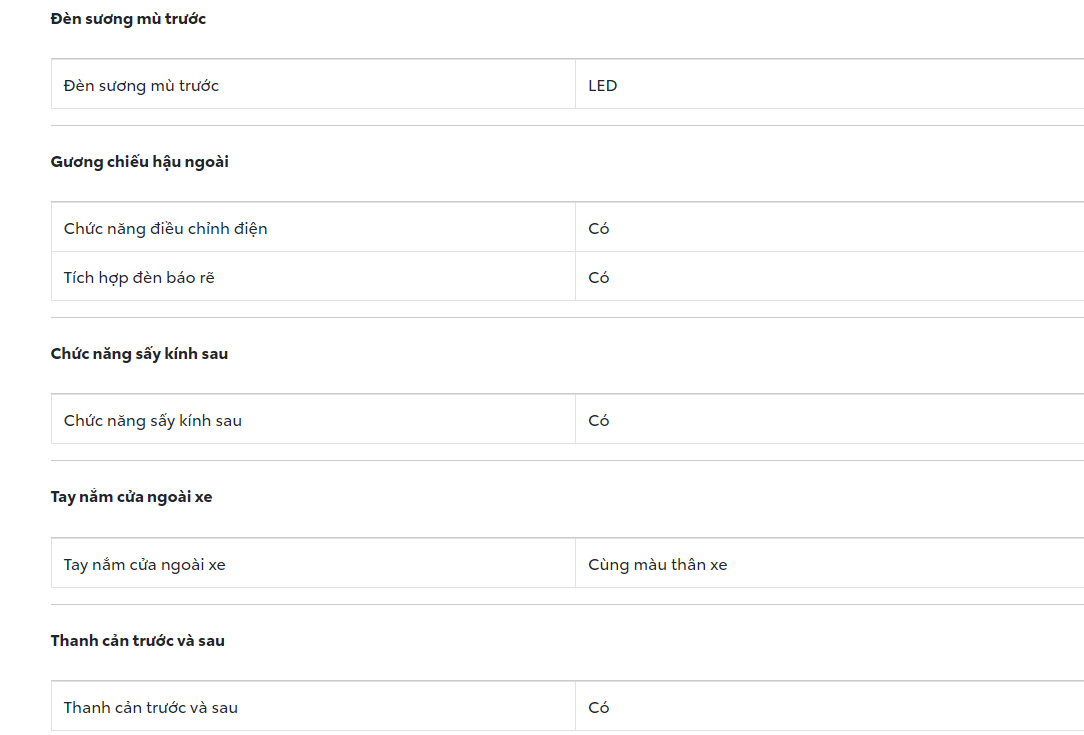1084x735 pixels.
Task: Click the "Chức năng sấy kính sau" section heading
Action: tap(139, 354)
